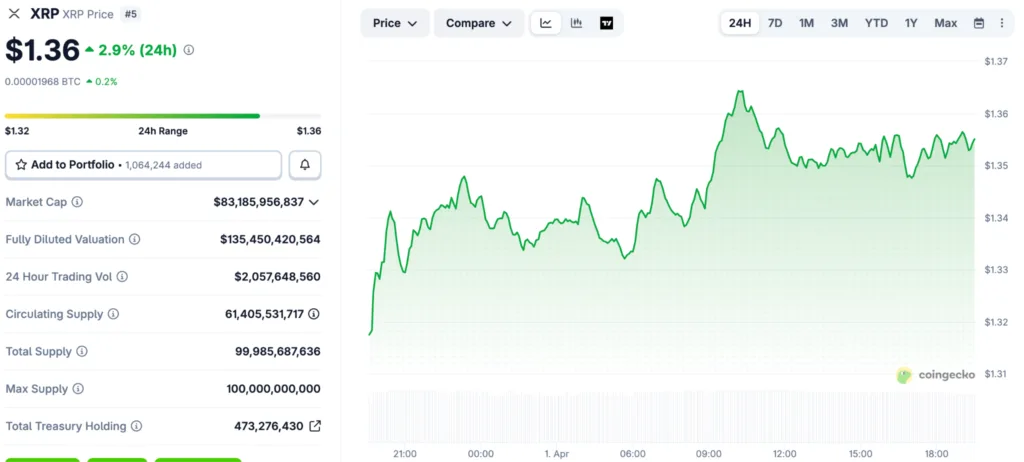Open the 24 Hour Trading Vol info icon
This screenshot has width=1024, height=462.
(122, 276)
